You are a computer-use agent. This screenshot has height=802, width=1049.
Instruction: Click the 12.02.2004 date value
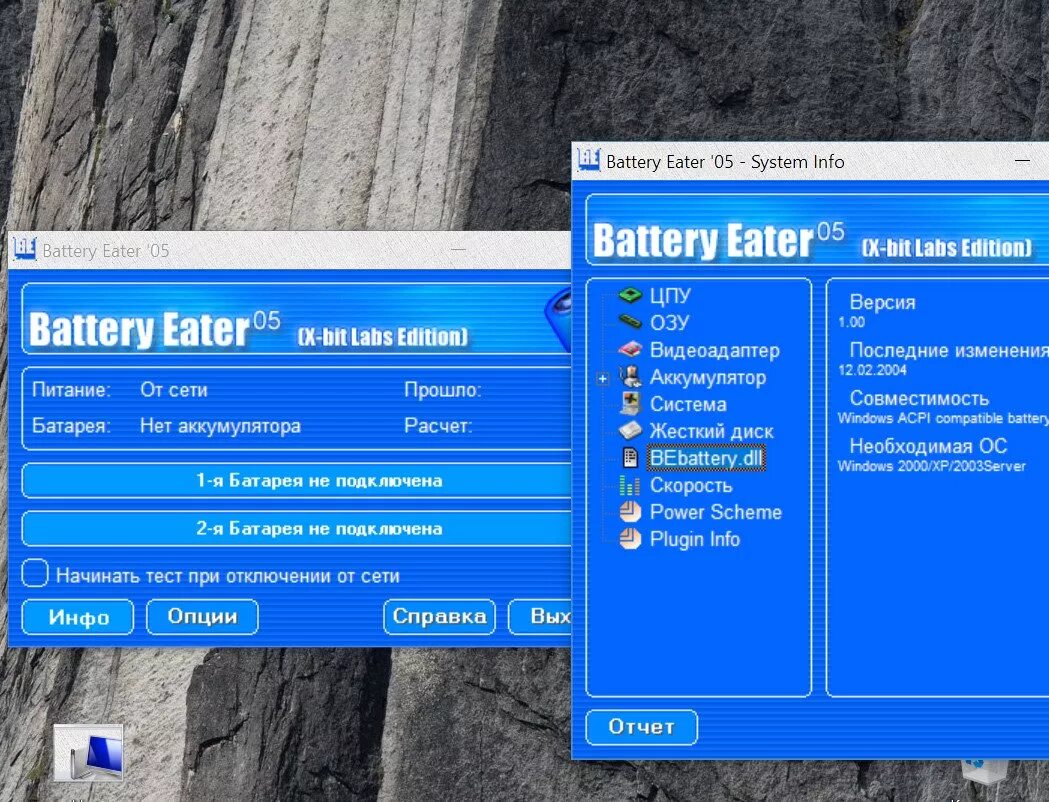tap(872, 370)
